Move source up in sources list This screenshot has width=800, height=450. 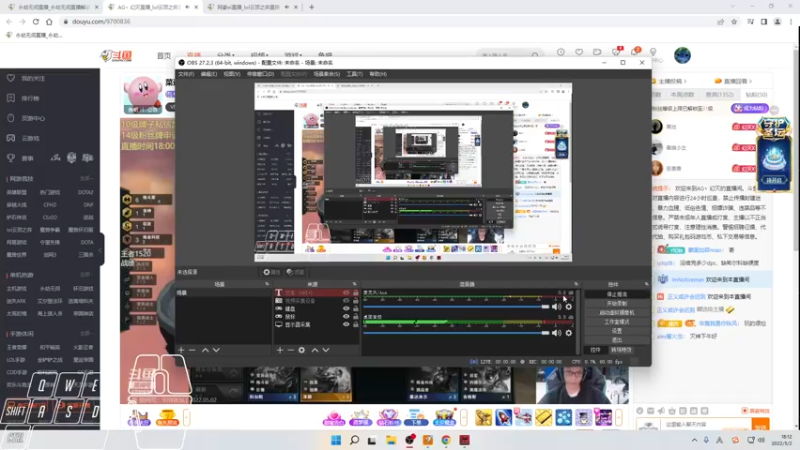(x=315, y=350)
